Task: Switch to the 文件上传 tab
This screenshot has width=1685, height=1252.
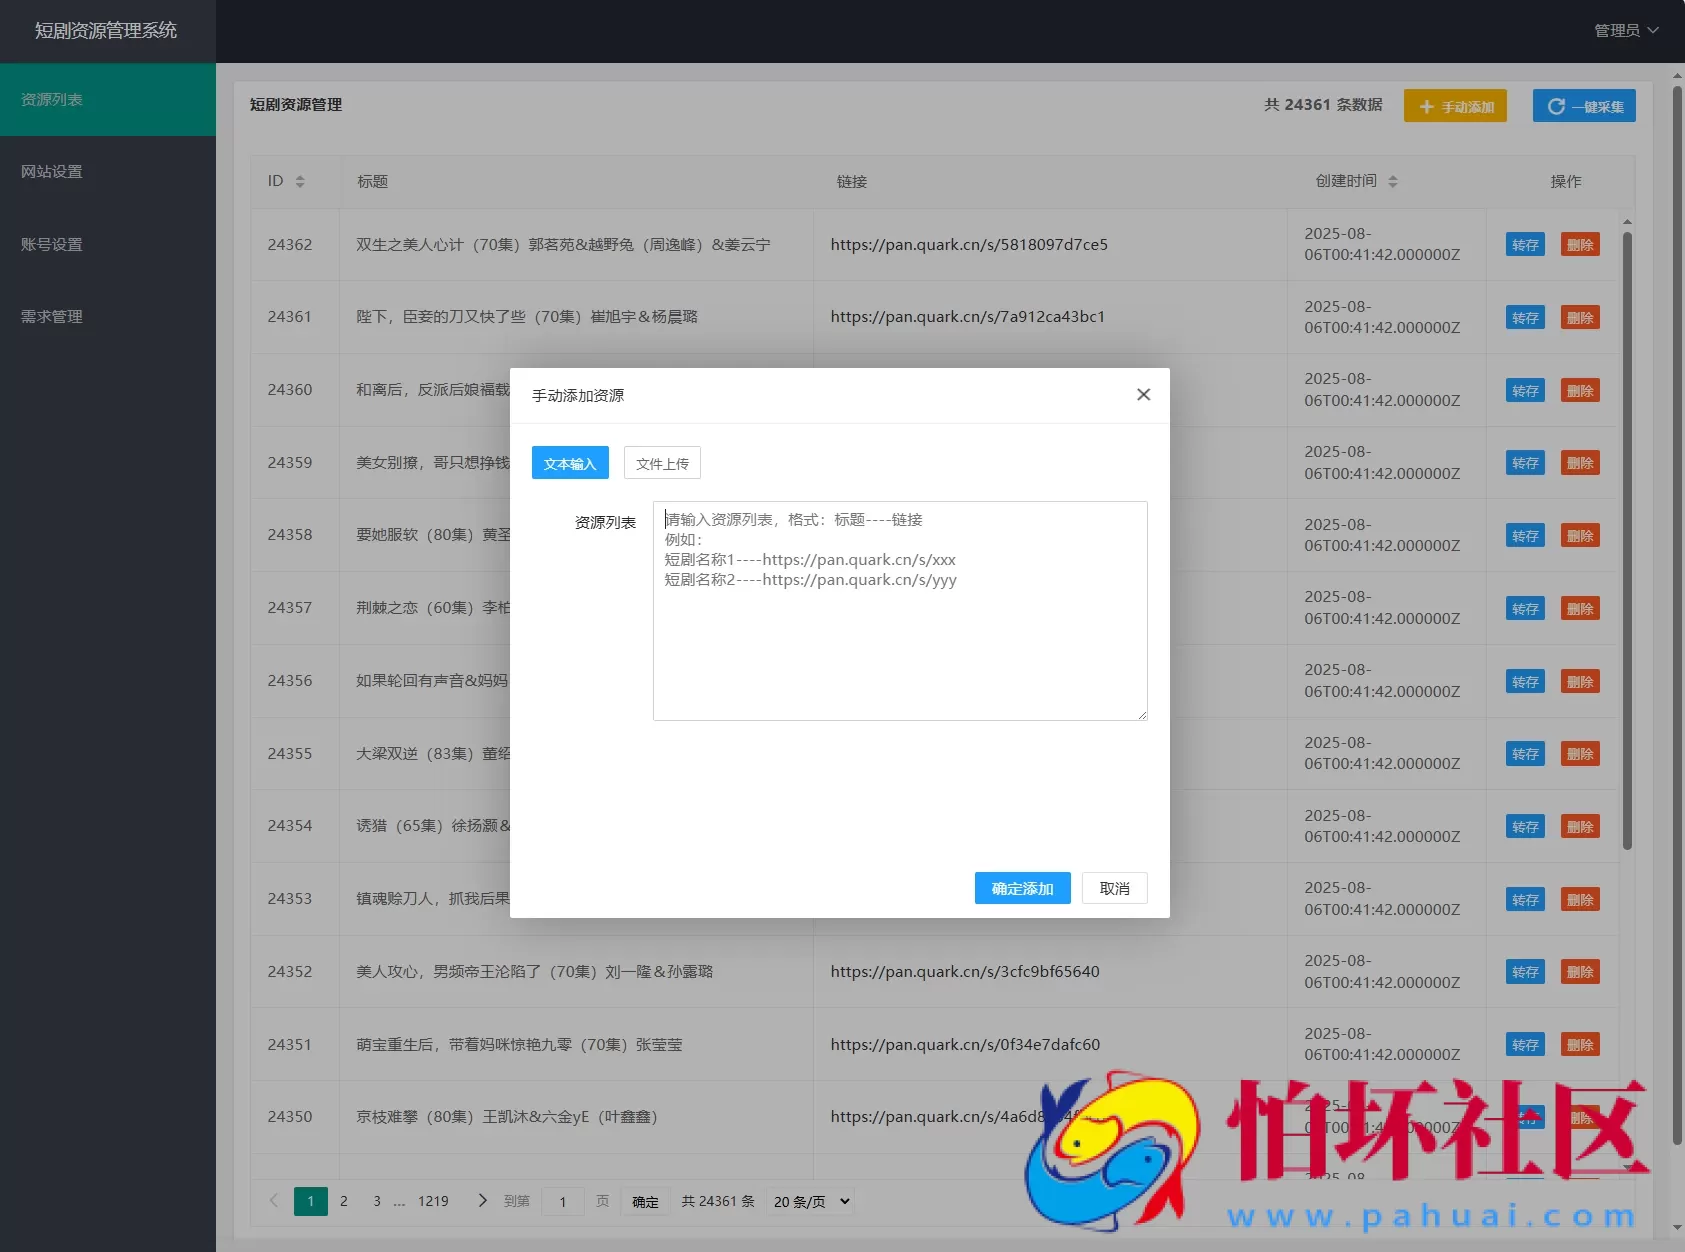Action: 662,463
